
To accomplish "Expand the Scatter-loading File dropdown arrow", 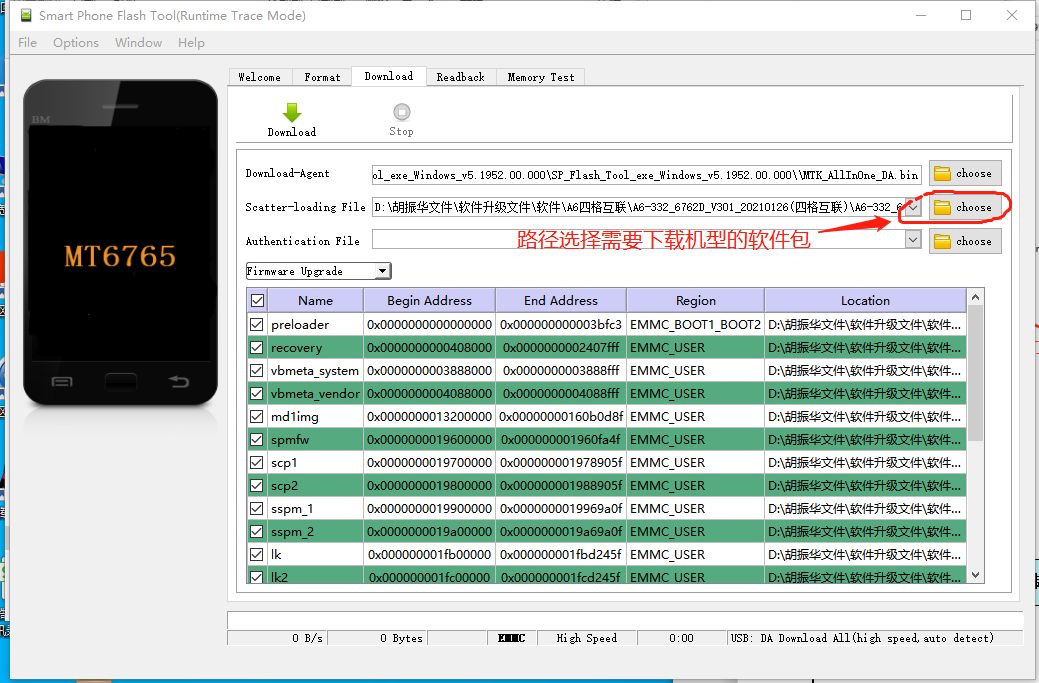I will [912, 208].
